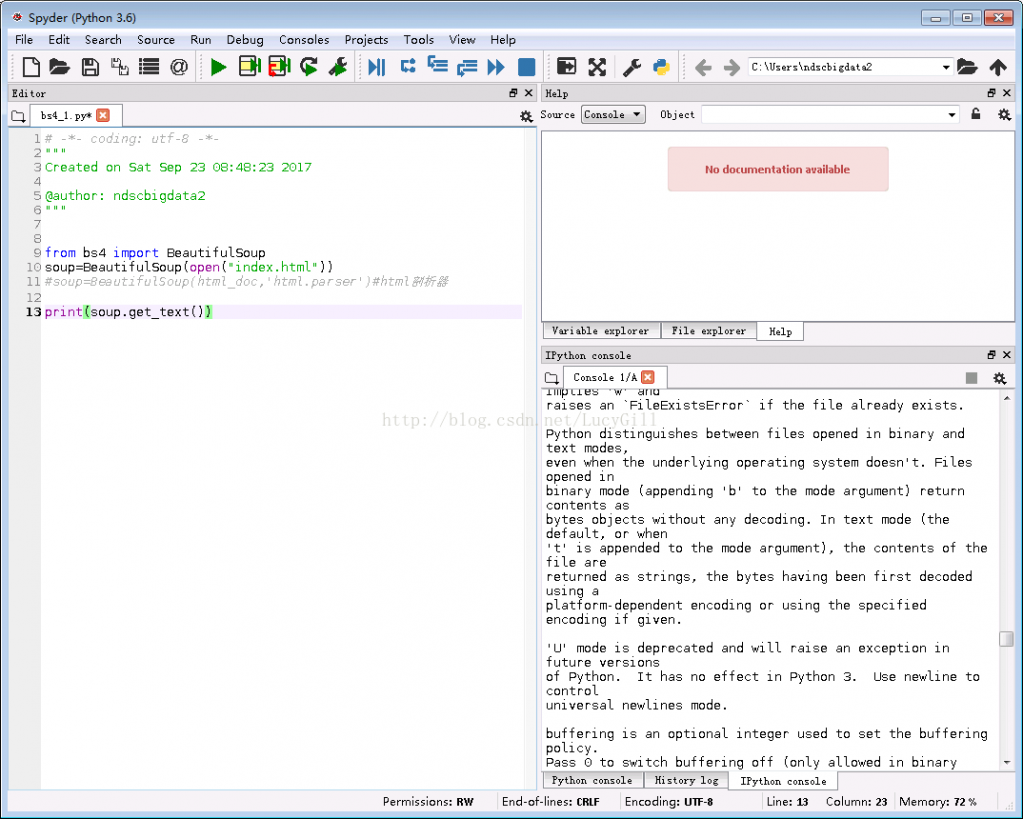The height and width of the screenshot is (819, 1023).
Task: Open the Source Console dropdown
Action: coord(613,115)
